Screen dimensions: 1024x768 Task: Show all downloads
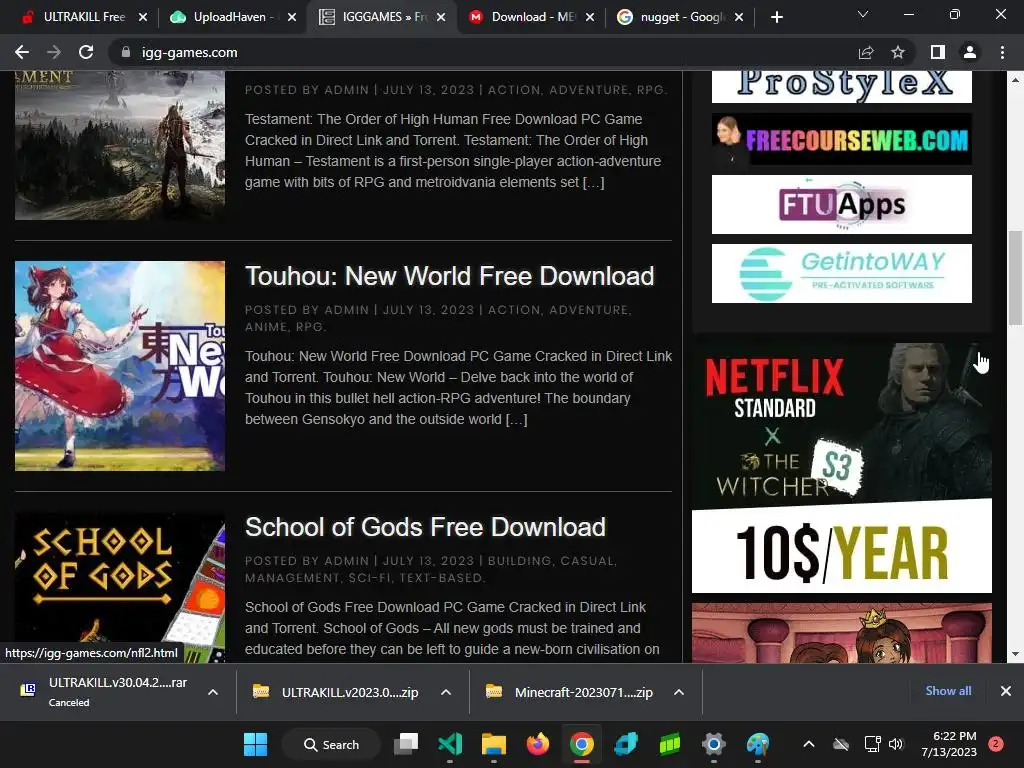click(948, 691)
